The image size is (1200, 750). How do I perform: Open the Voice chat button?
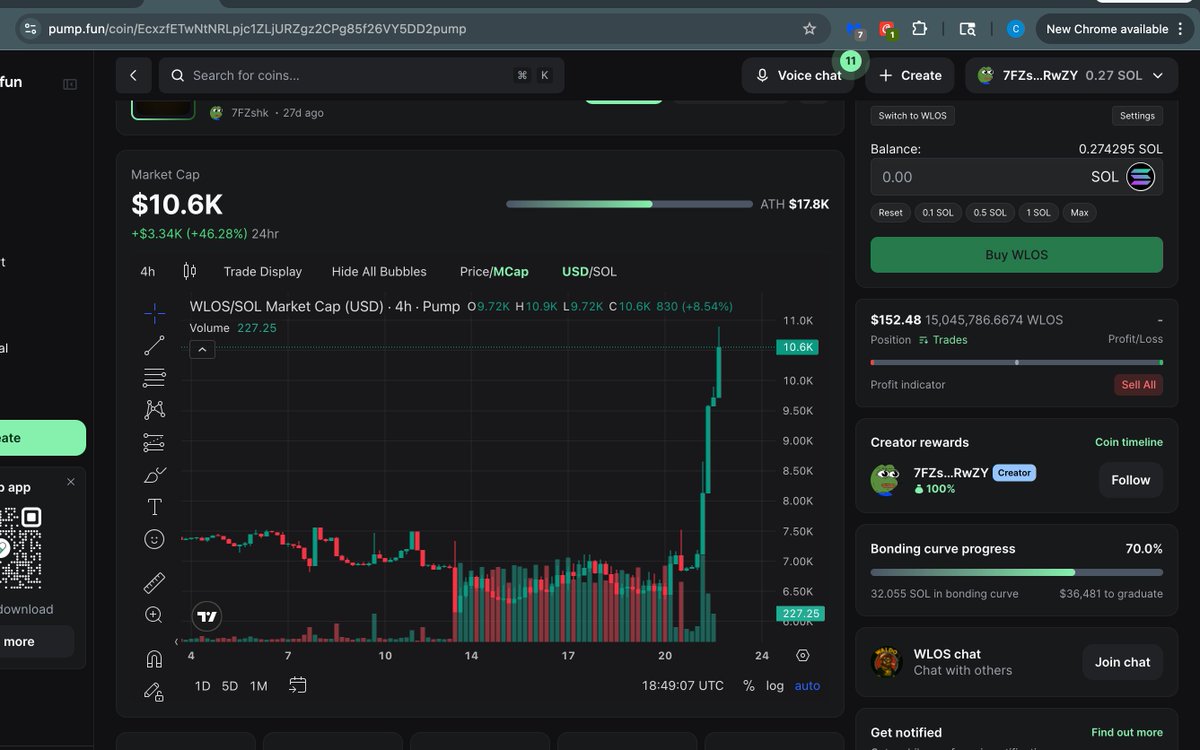coord(798,75)
